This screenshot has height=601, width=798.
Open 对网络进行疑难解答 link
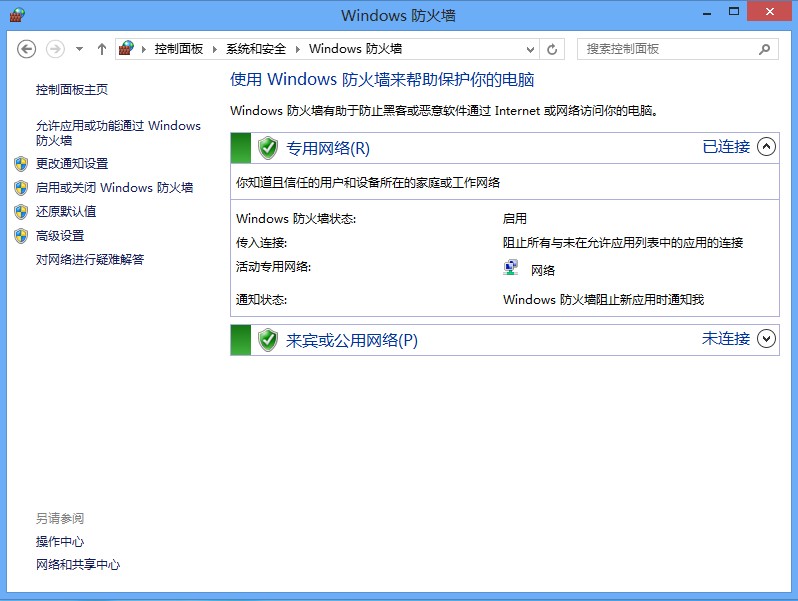(90, 260)
